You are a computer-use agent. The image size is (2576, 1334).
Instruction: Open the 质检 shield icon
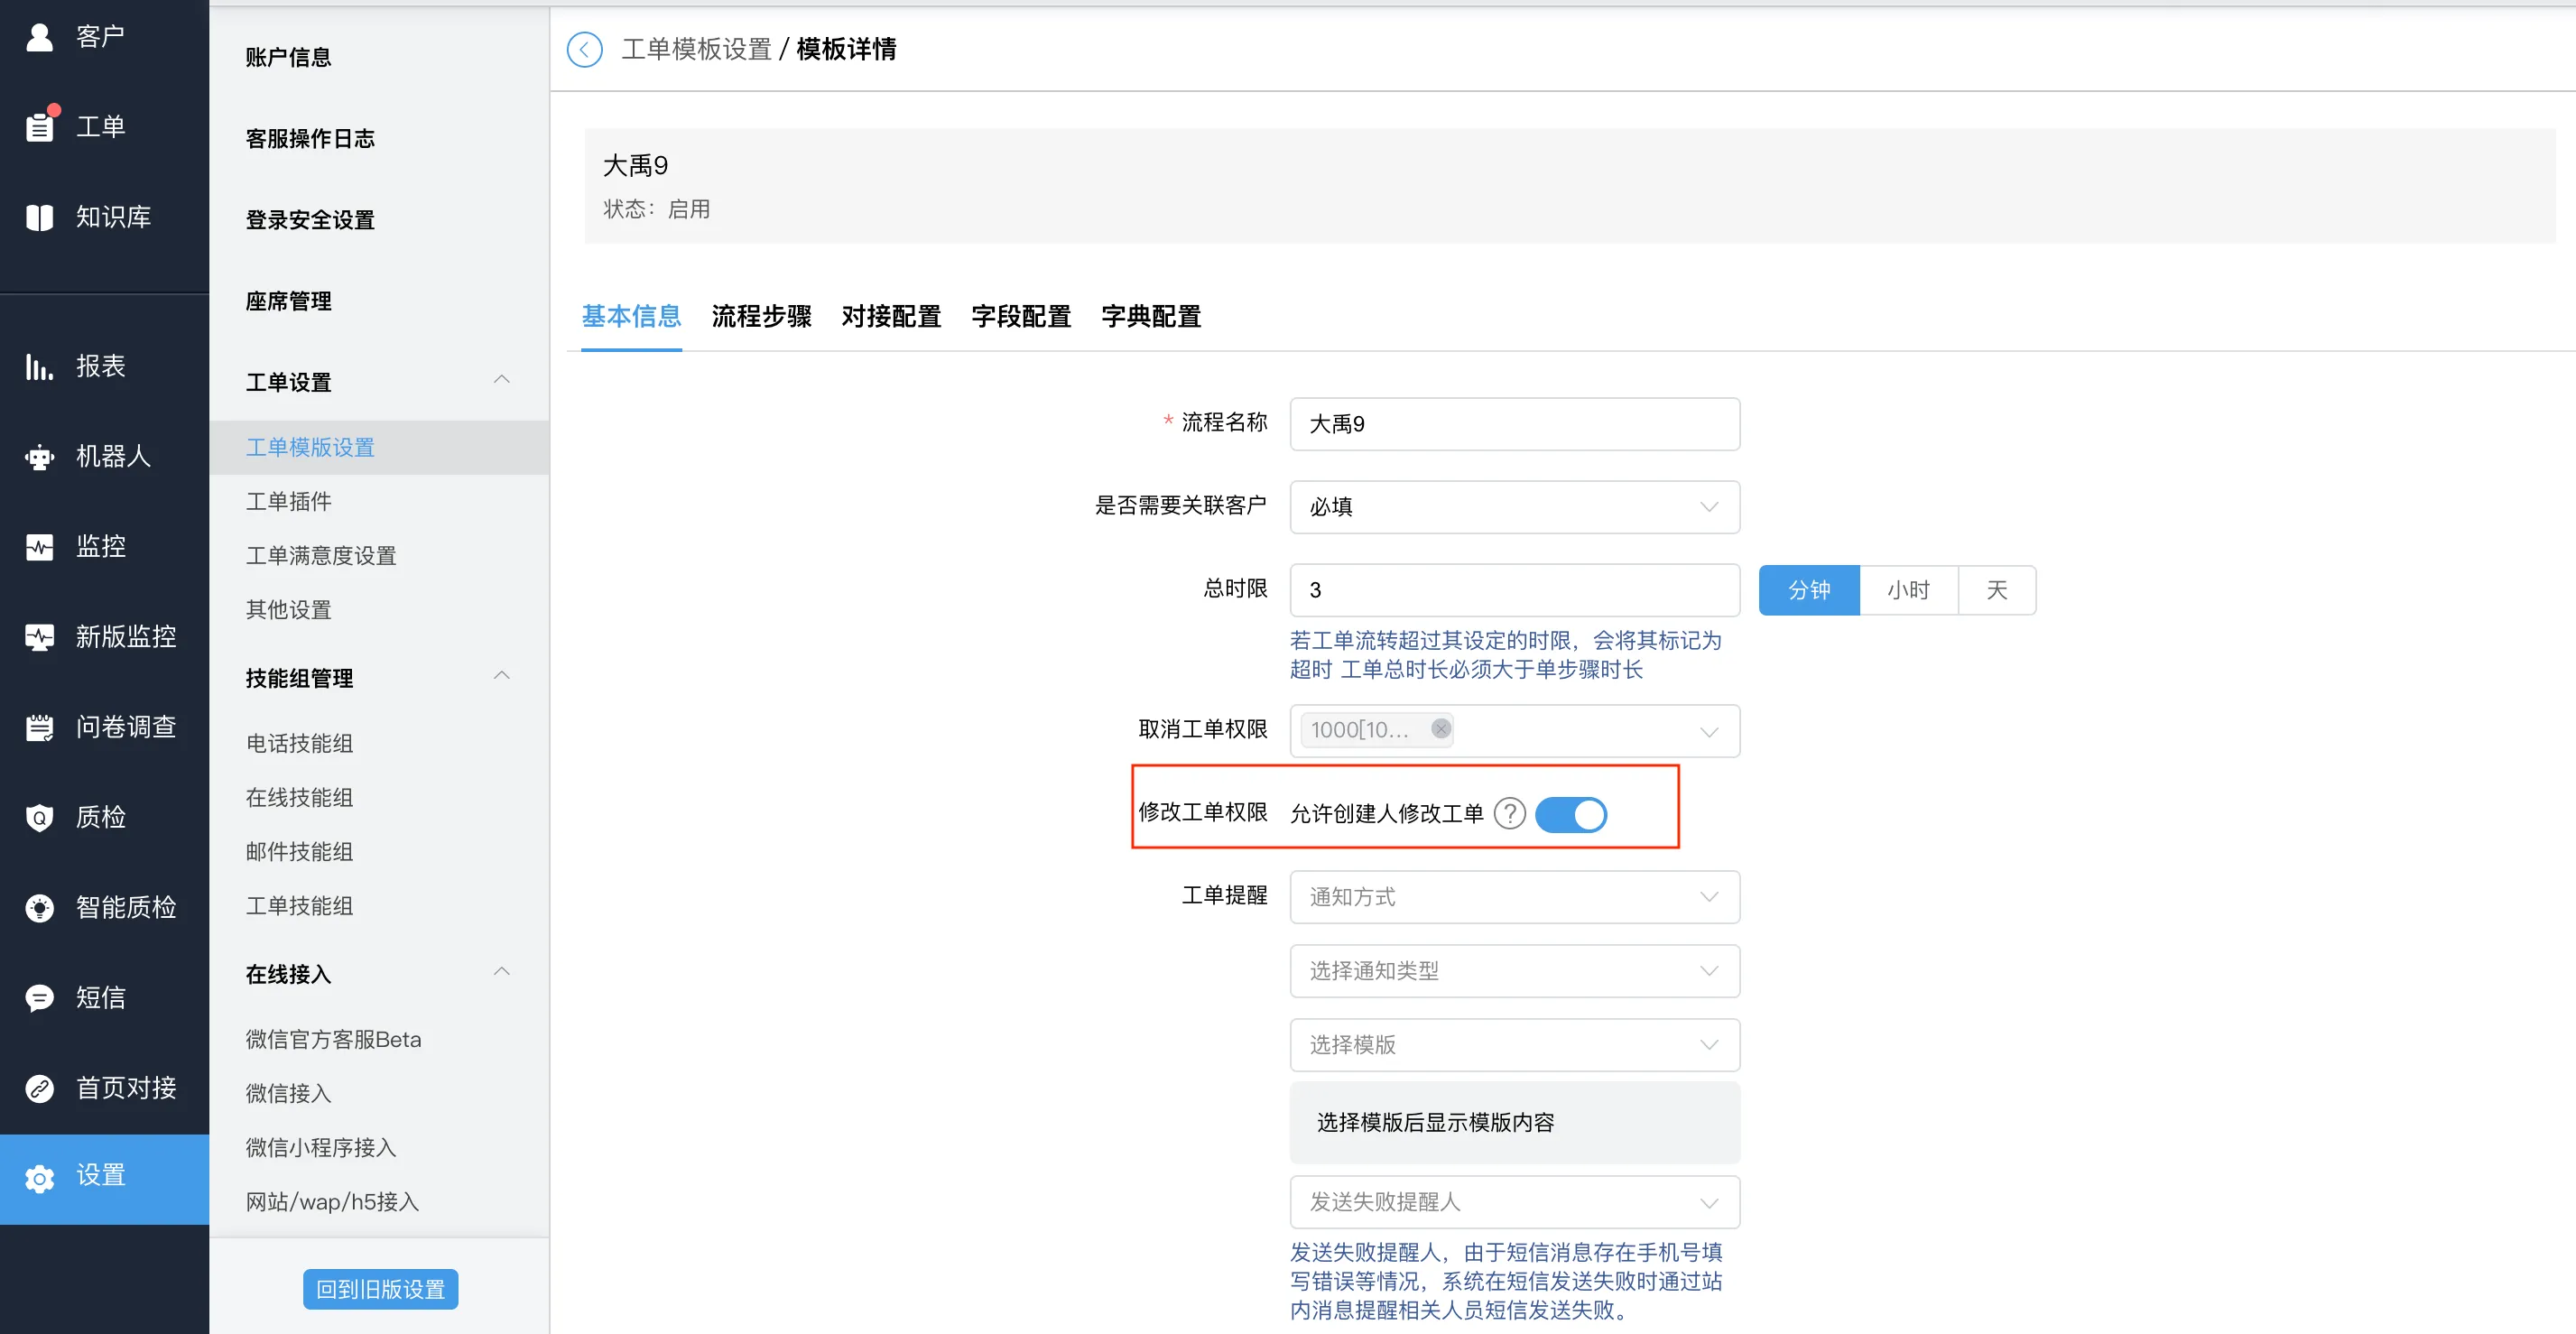coord(39,817)
